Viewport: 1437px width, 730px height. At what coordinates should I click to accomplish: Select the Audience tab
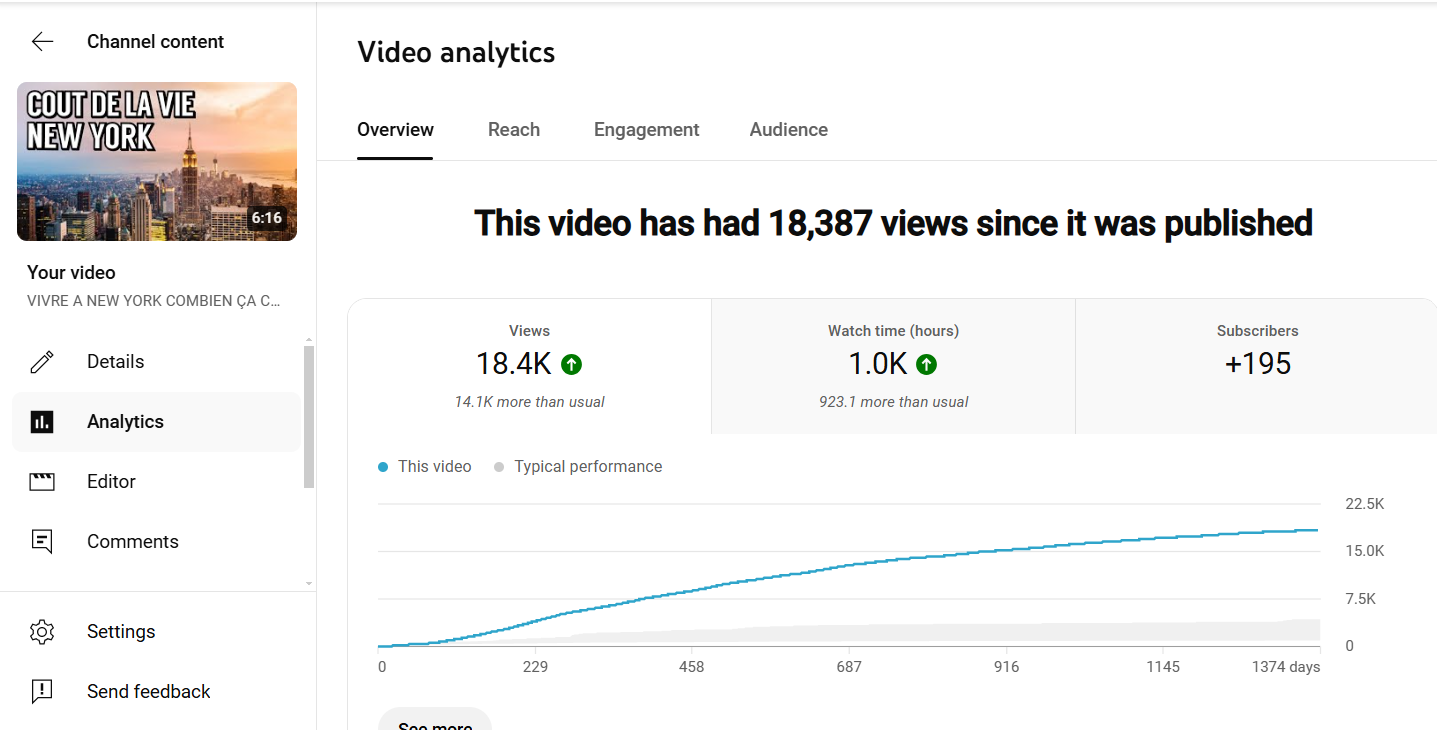(x=788, y=130)
